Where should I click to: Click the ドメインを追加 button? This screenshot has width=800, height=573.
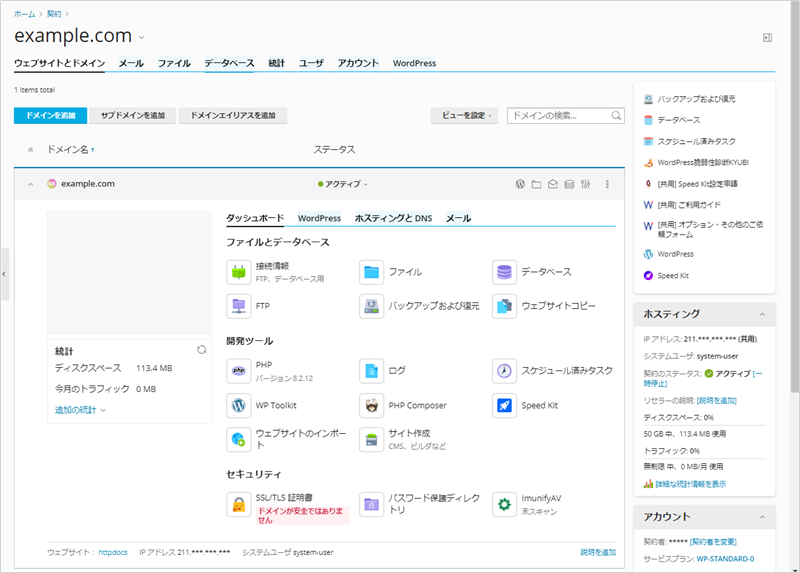click(51, 116)
